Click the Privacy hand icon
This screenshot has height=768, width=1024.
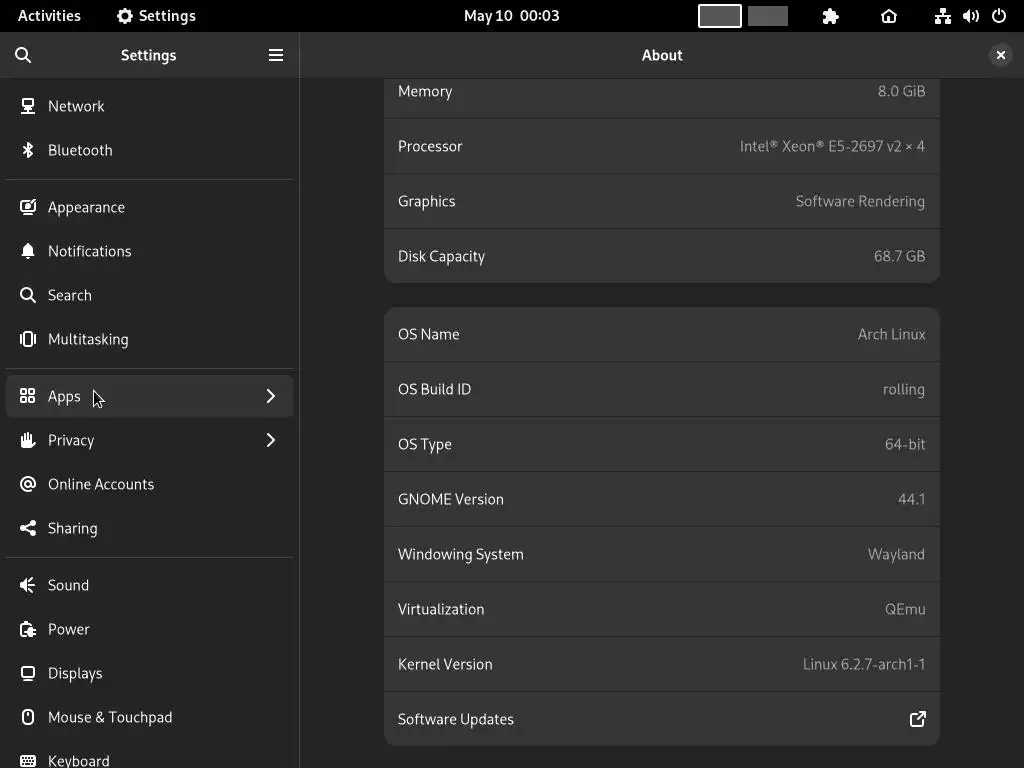point(27,440)
